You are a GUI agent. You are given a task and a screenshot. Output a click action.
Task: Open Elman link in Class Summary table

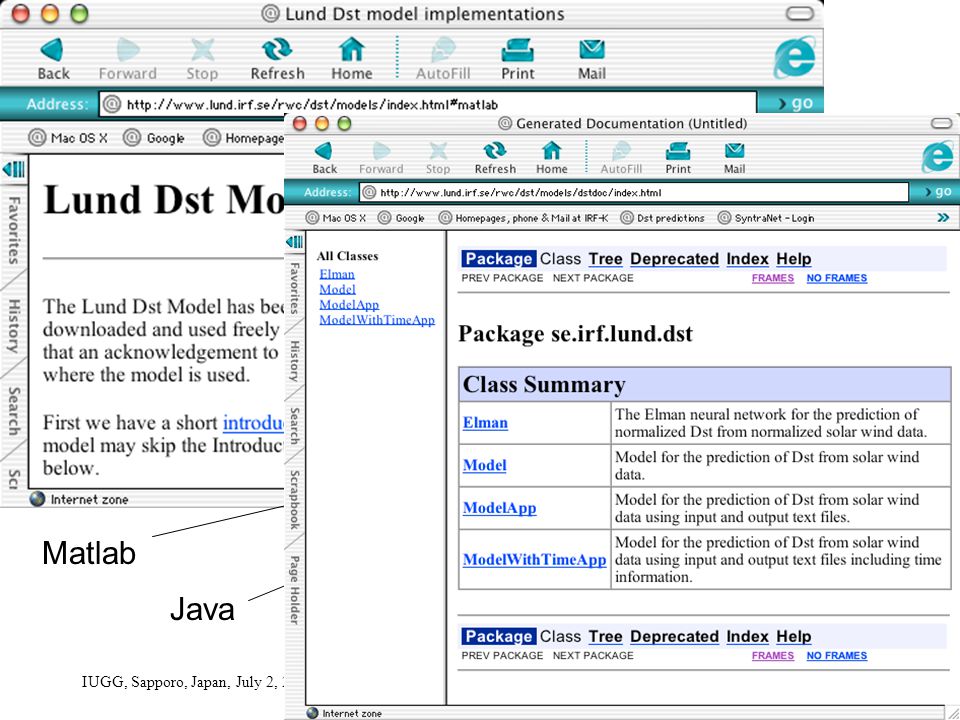point(486,422)
